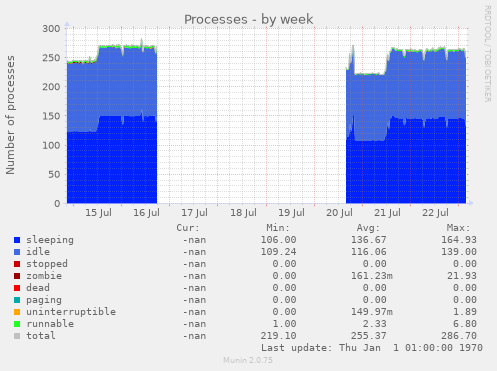Click the stopped legend color swatch
The width and height of the screenshot is (497, 371).
(17, 264)
